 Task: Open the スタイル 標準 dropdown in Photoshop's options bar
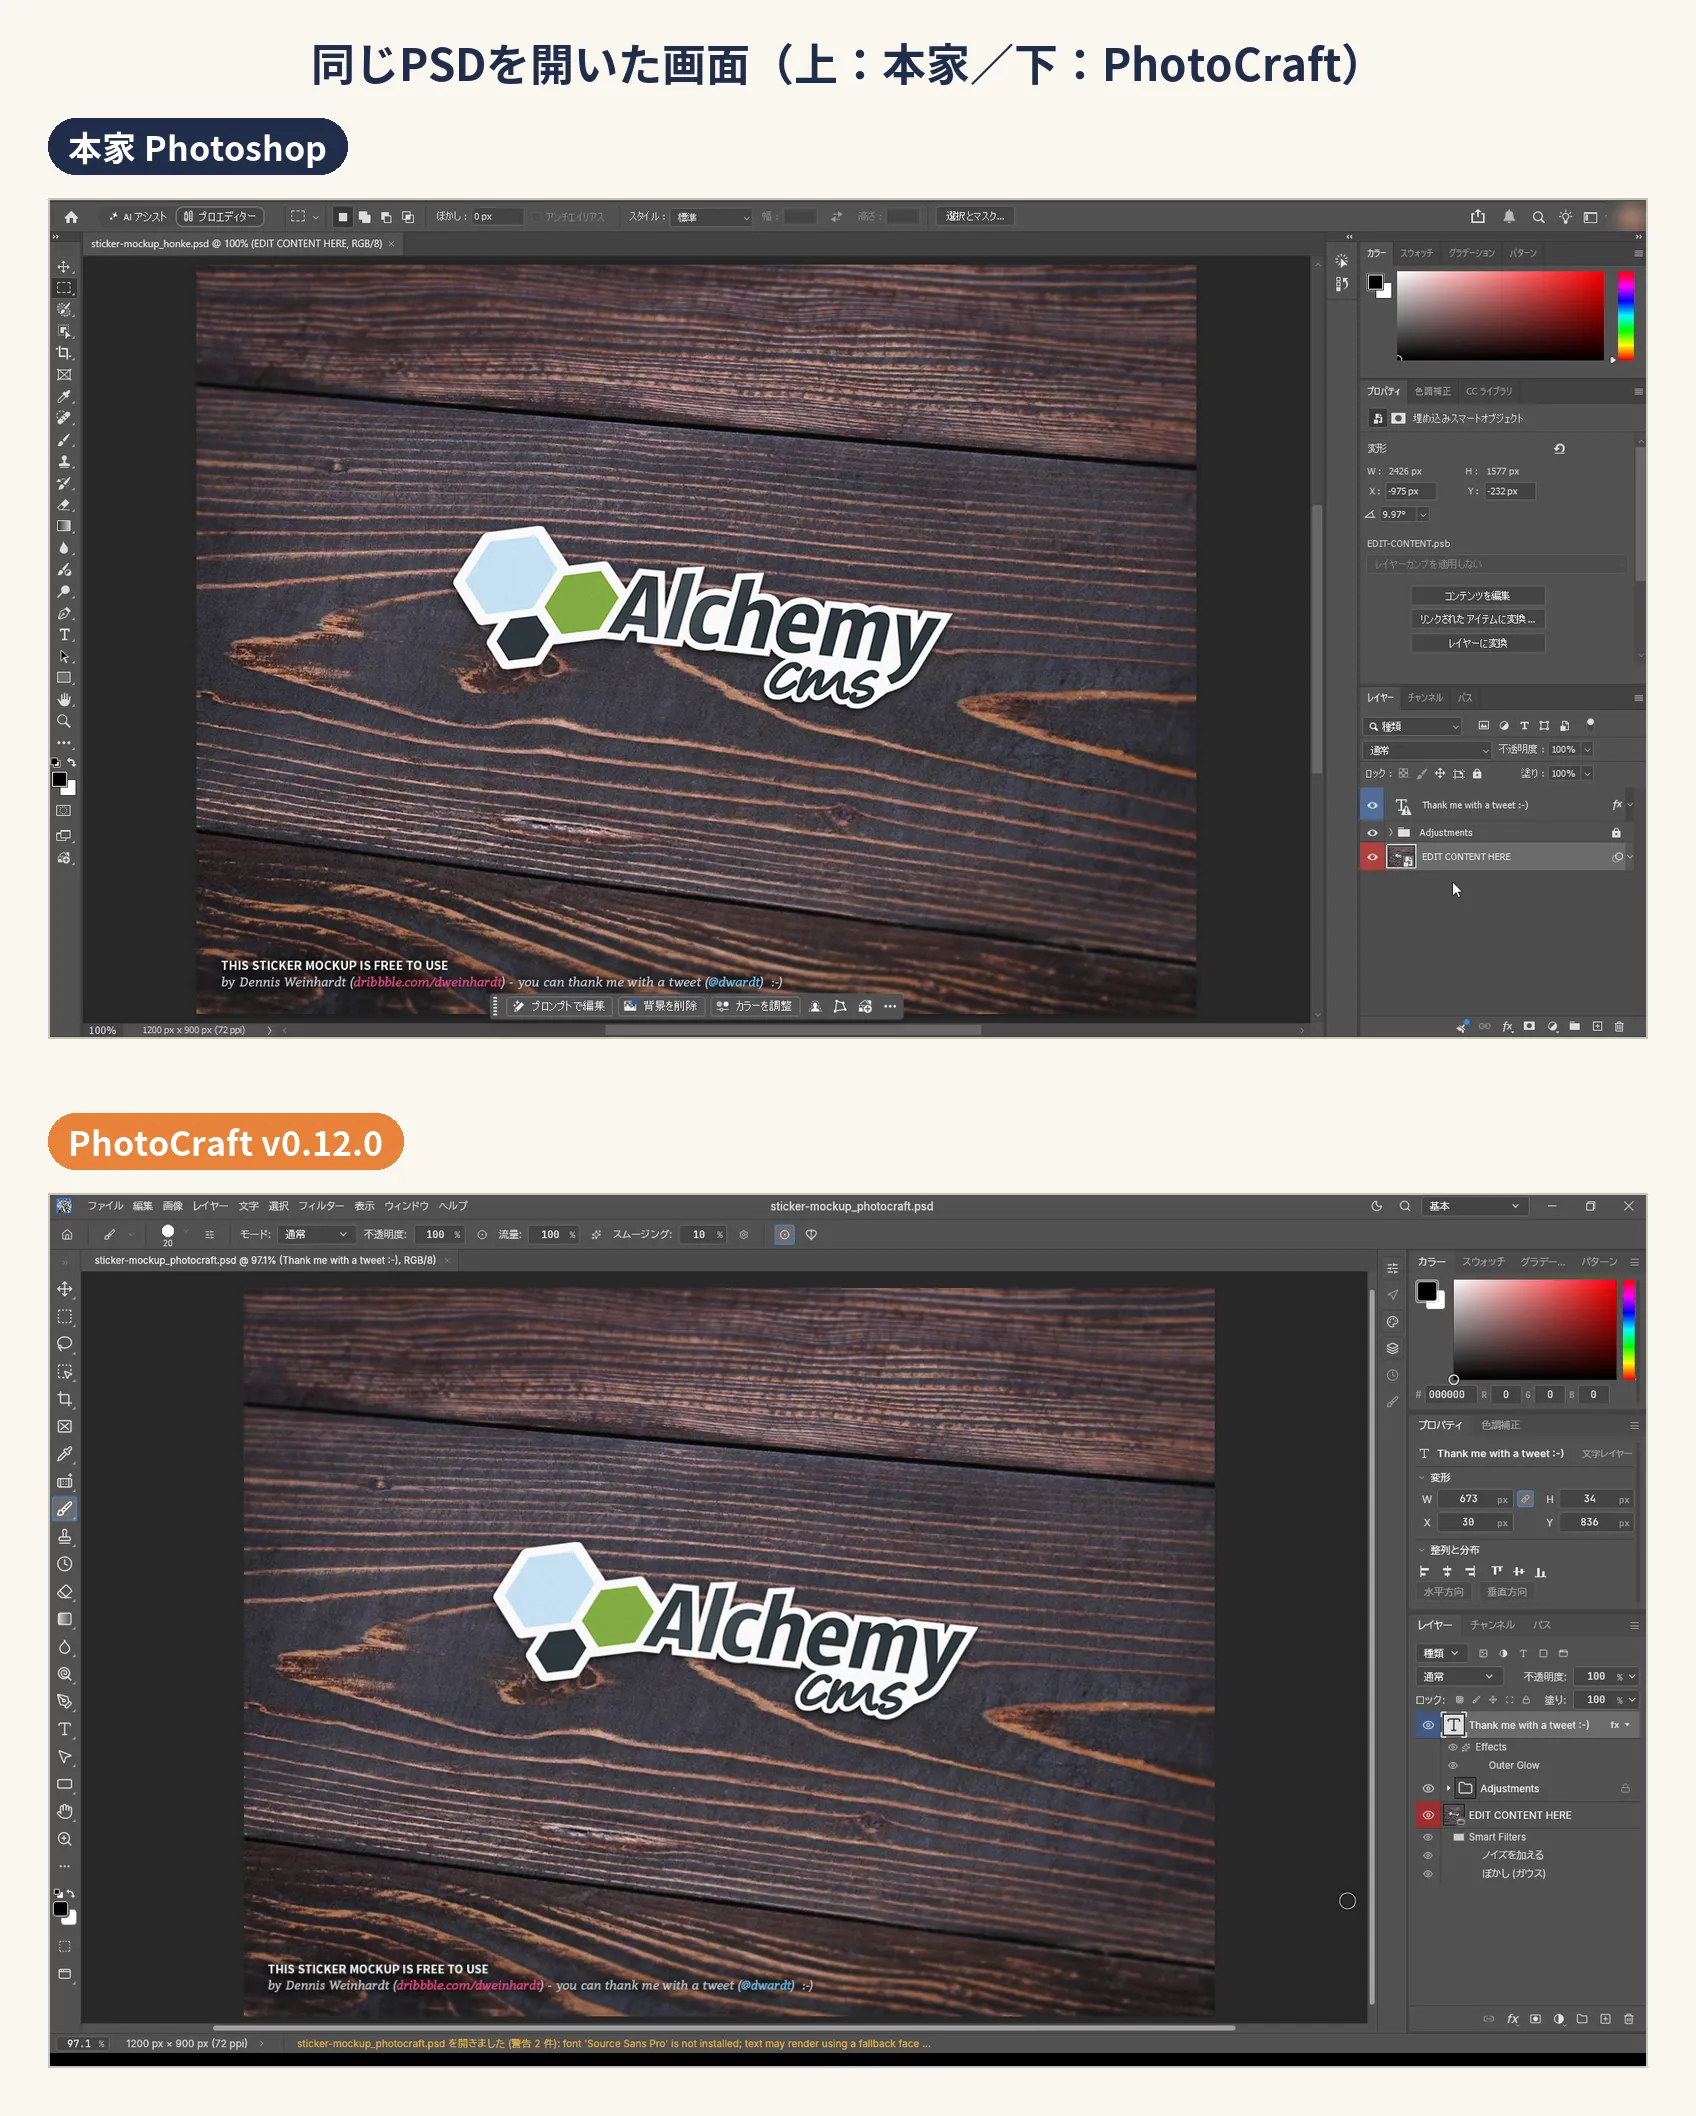(x=712, y=217)
